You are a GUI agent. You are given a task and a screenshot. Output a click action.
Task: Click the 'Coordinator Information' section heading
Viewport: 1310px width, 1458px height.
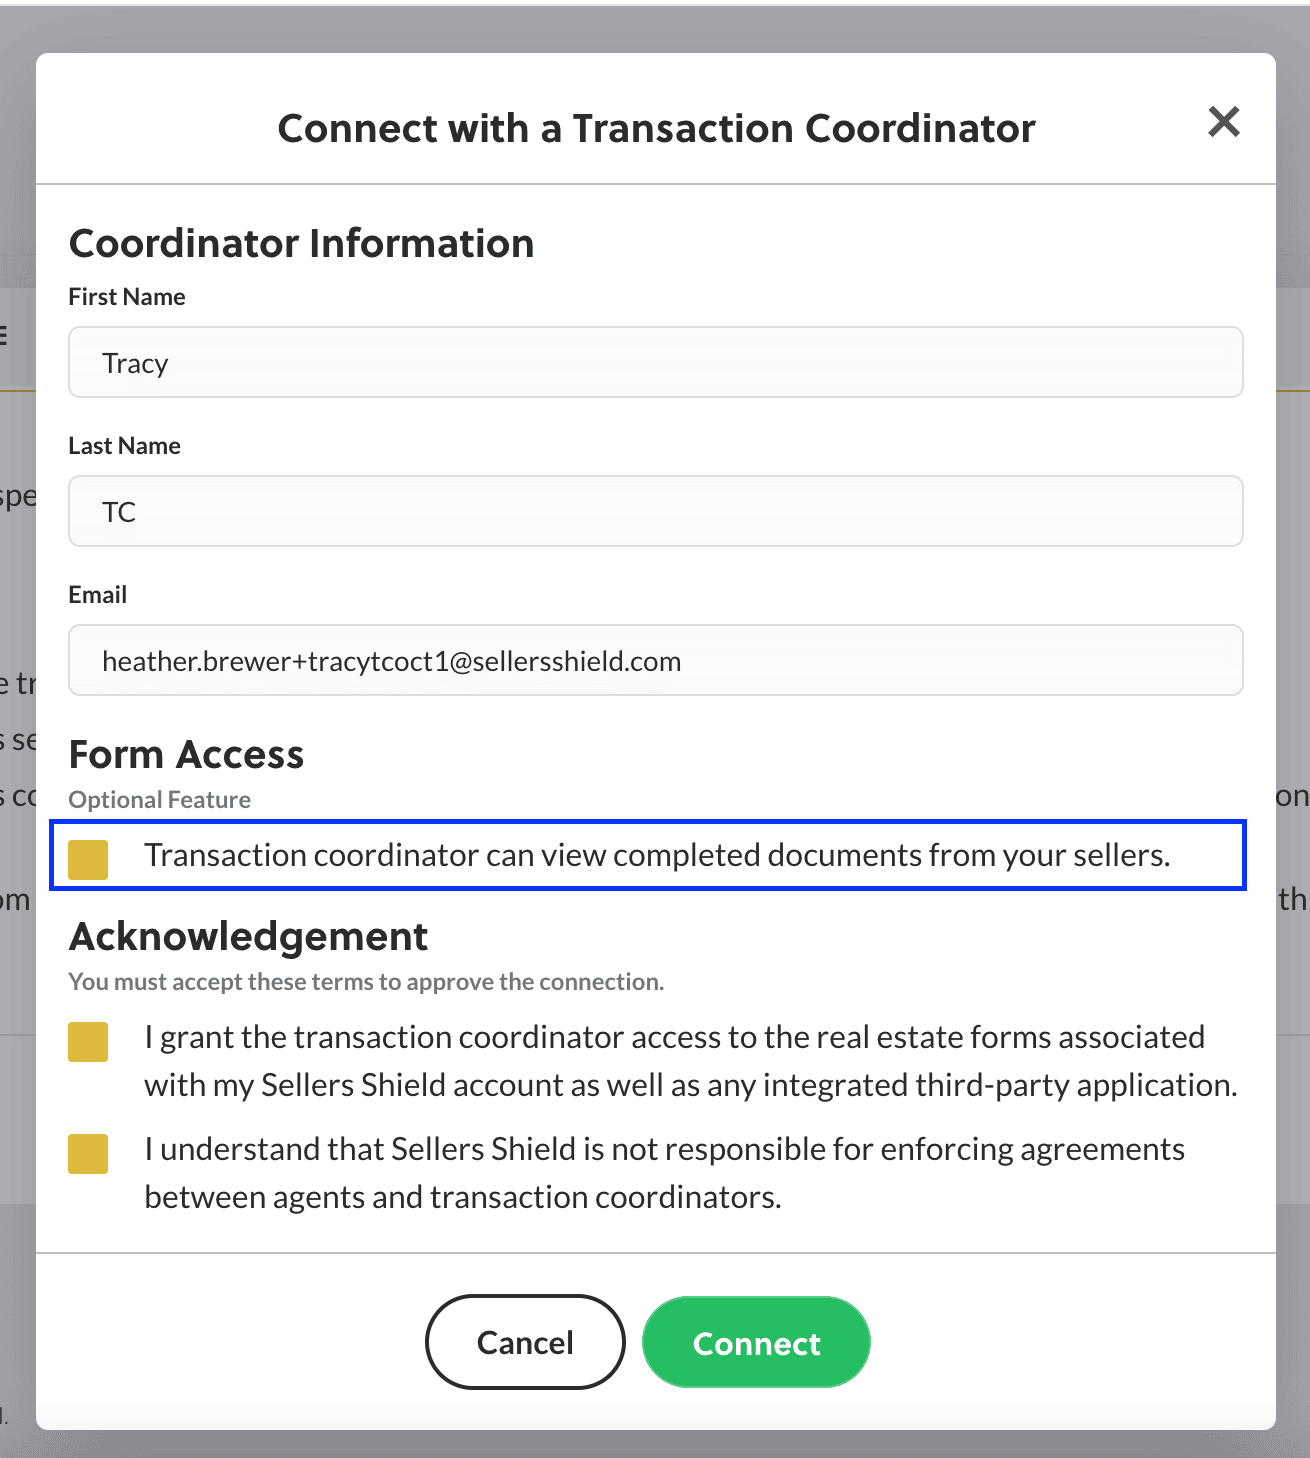301,243
